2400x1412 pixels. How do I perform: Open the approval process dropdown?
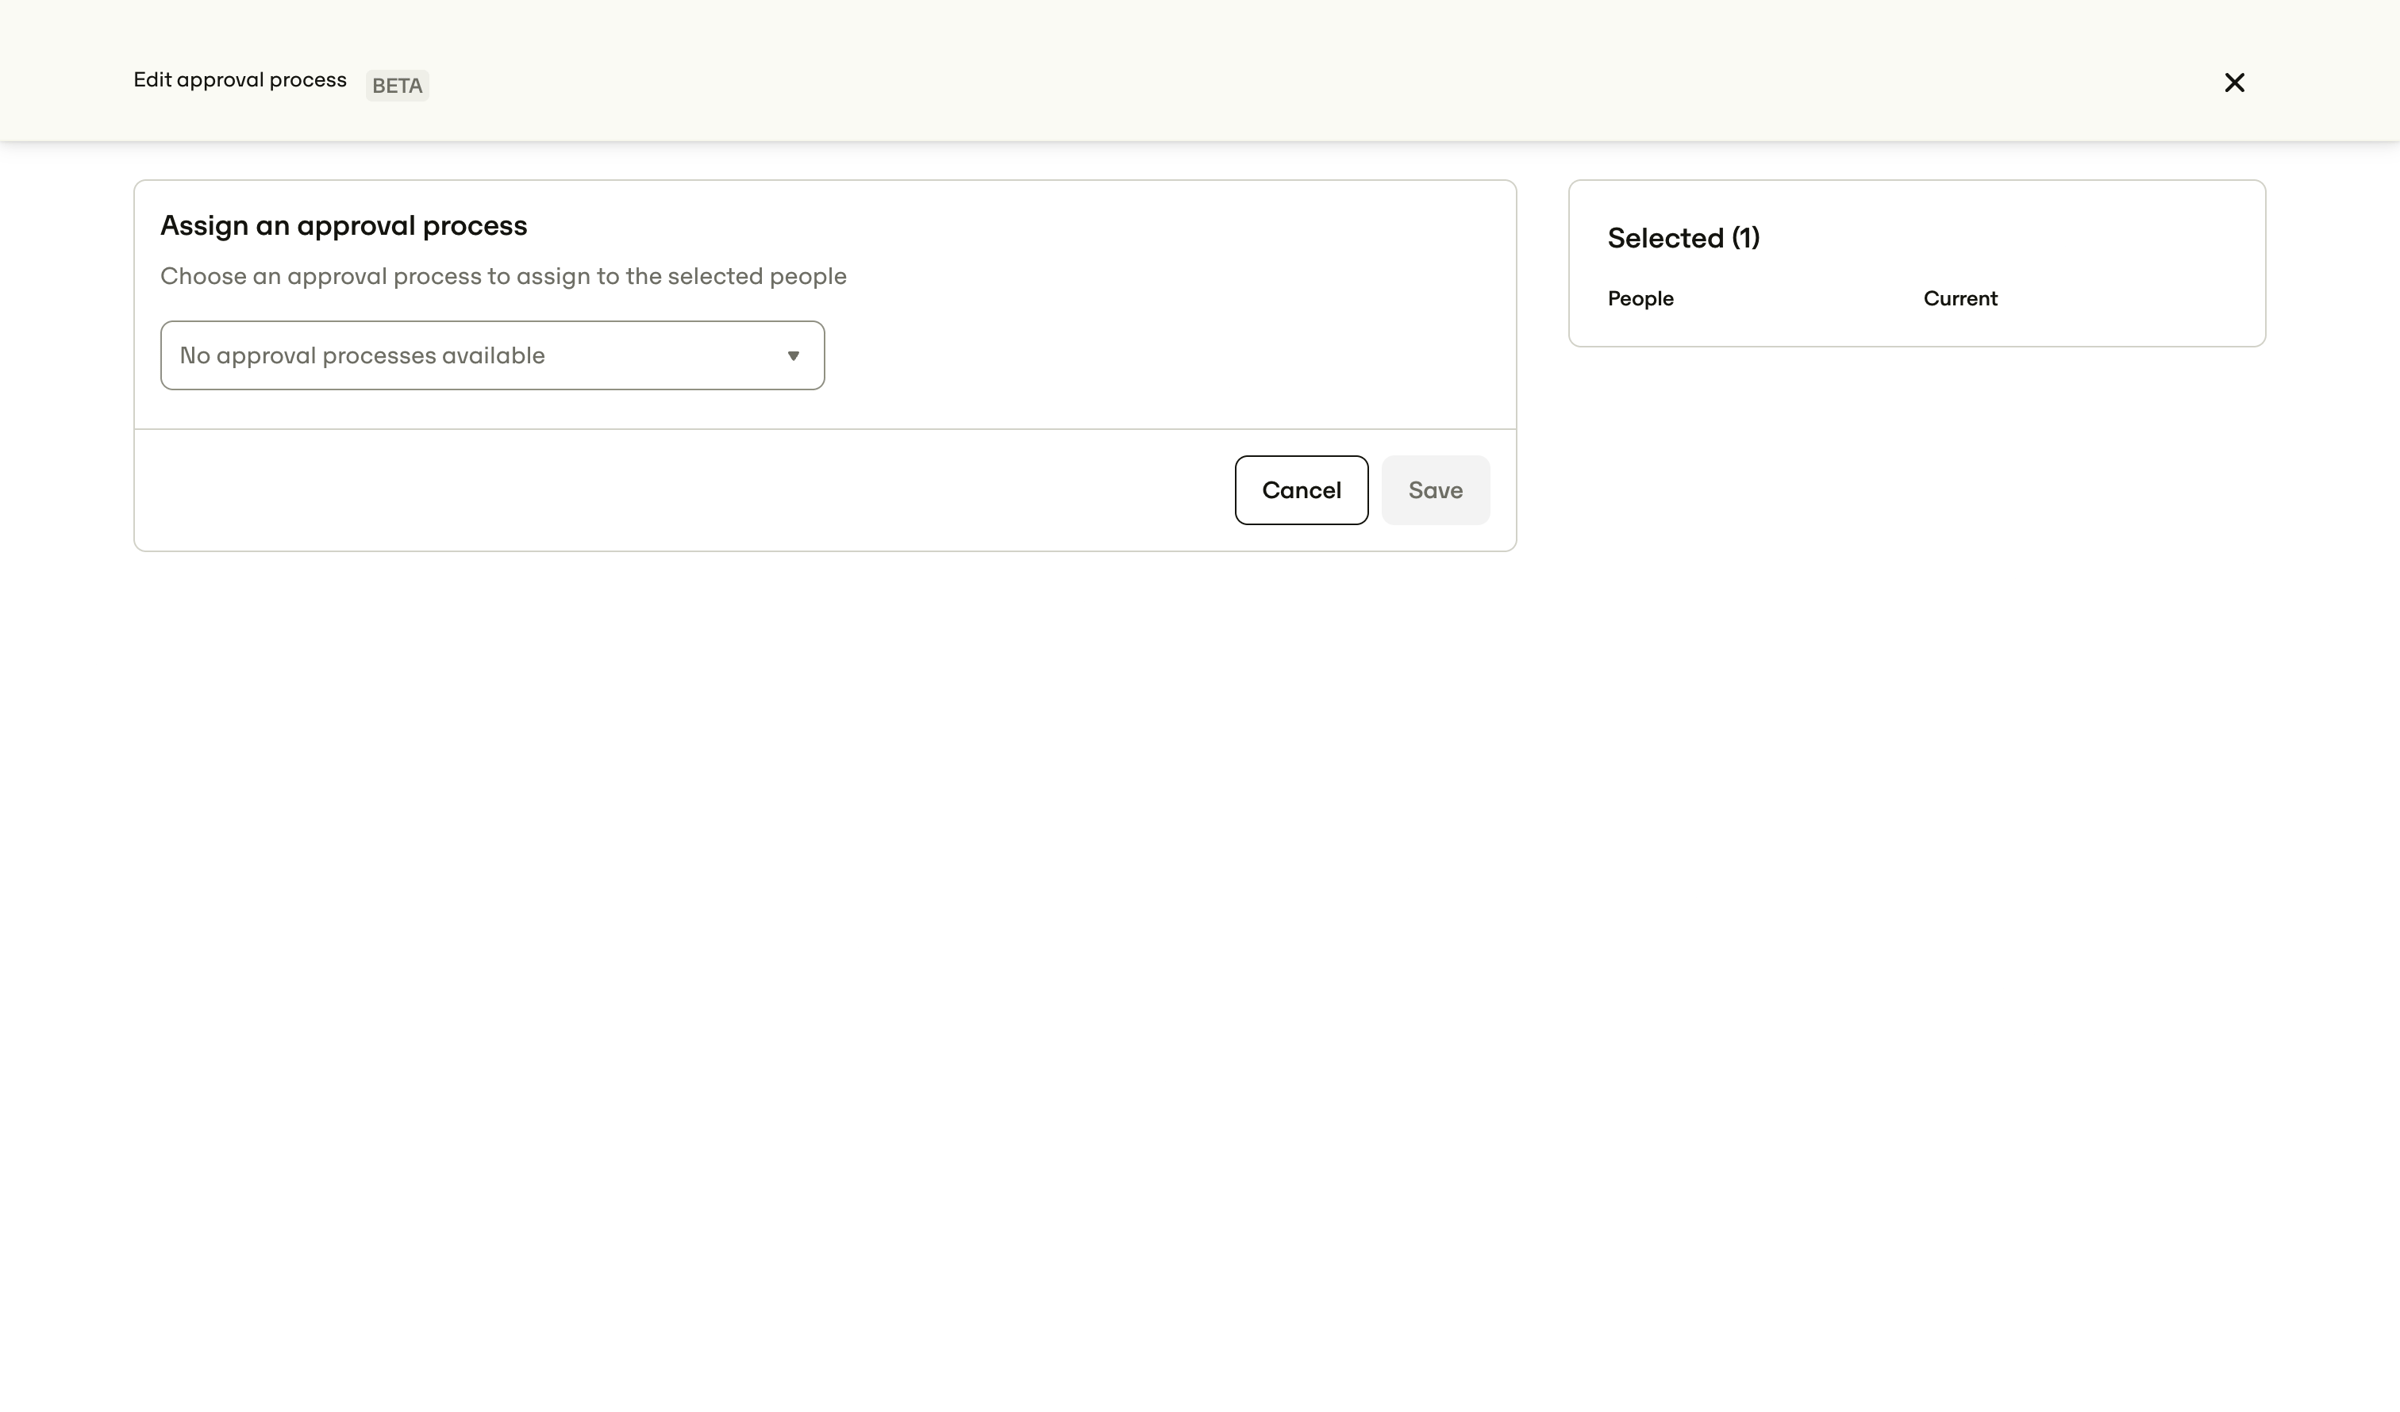click(x=492, y=355)
